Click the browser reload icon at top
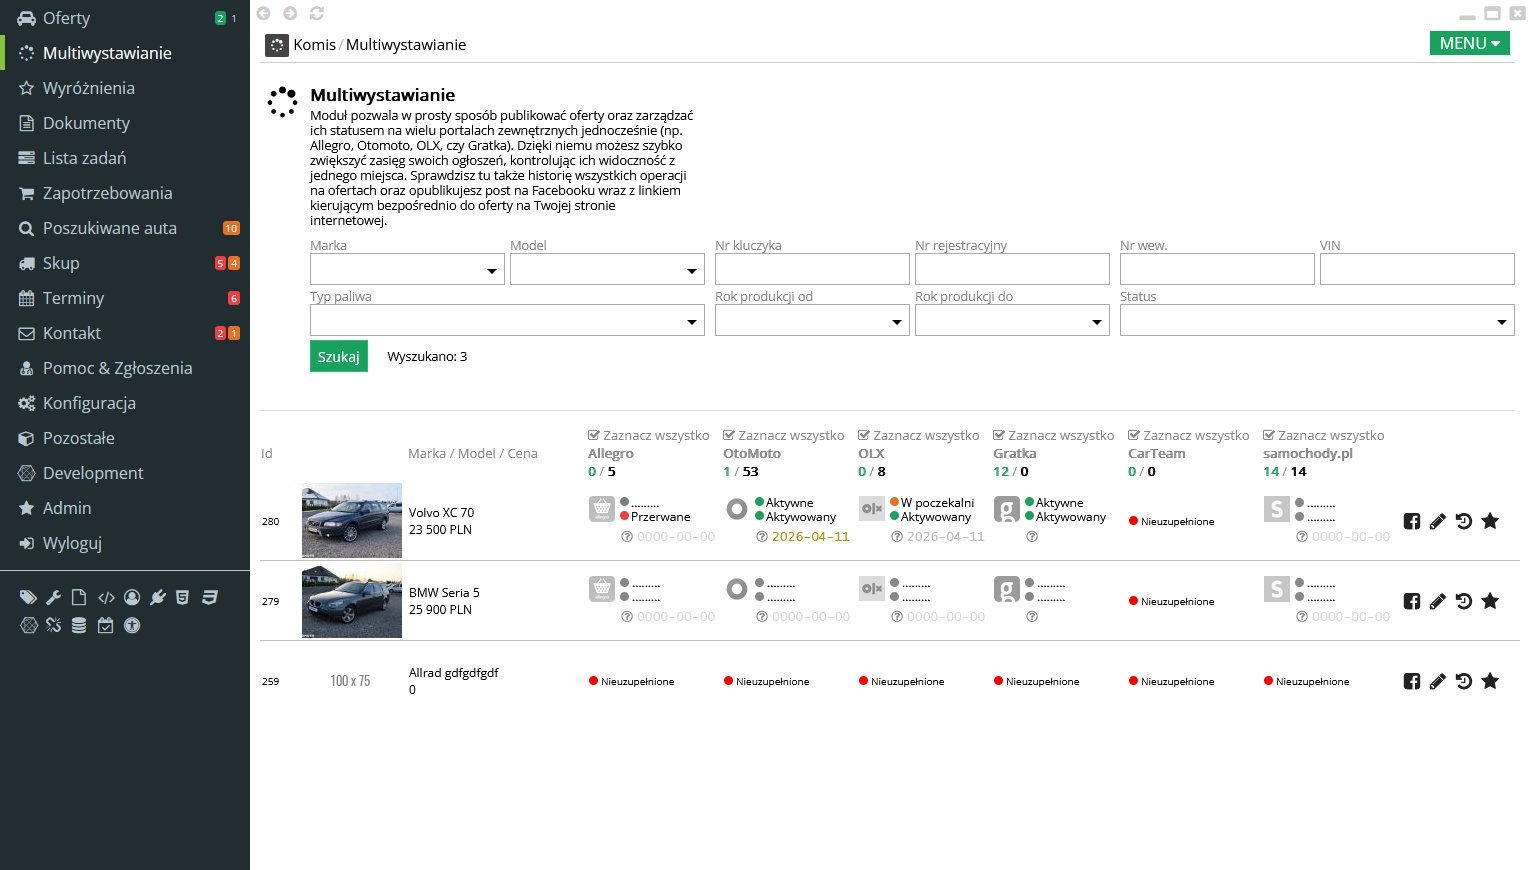This screenshot has width=1533, height=870. pyautogui.click(x=317, y=13)
